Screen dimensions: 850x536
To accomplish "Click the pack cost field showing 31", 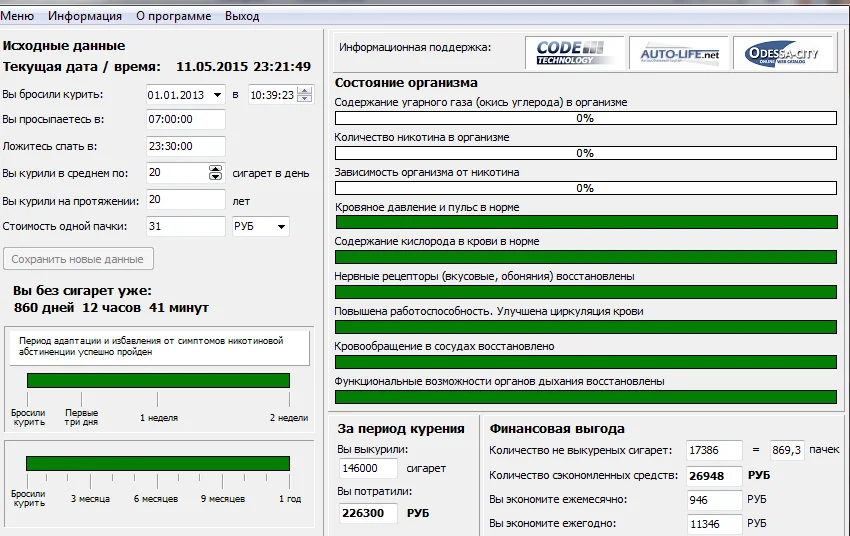I will click(184, 226).
